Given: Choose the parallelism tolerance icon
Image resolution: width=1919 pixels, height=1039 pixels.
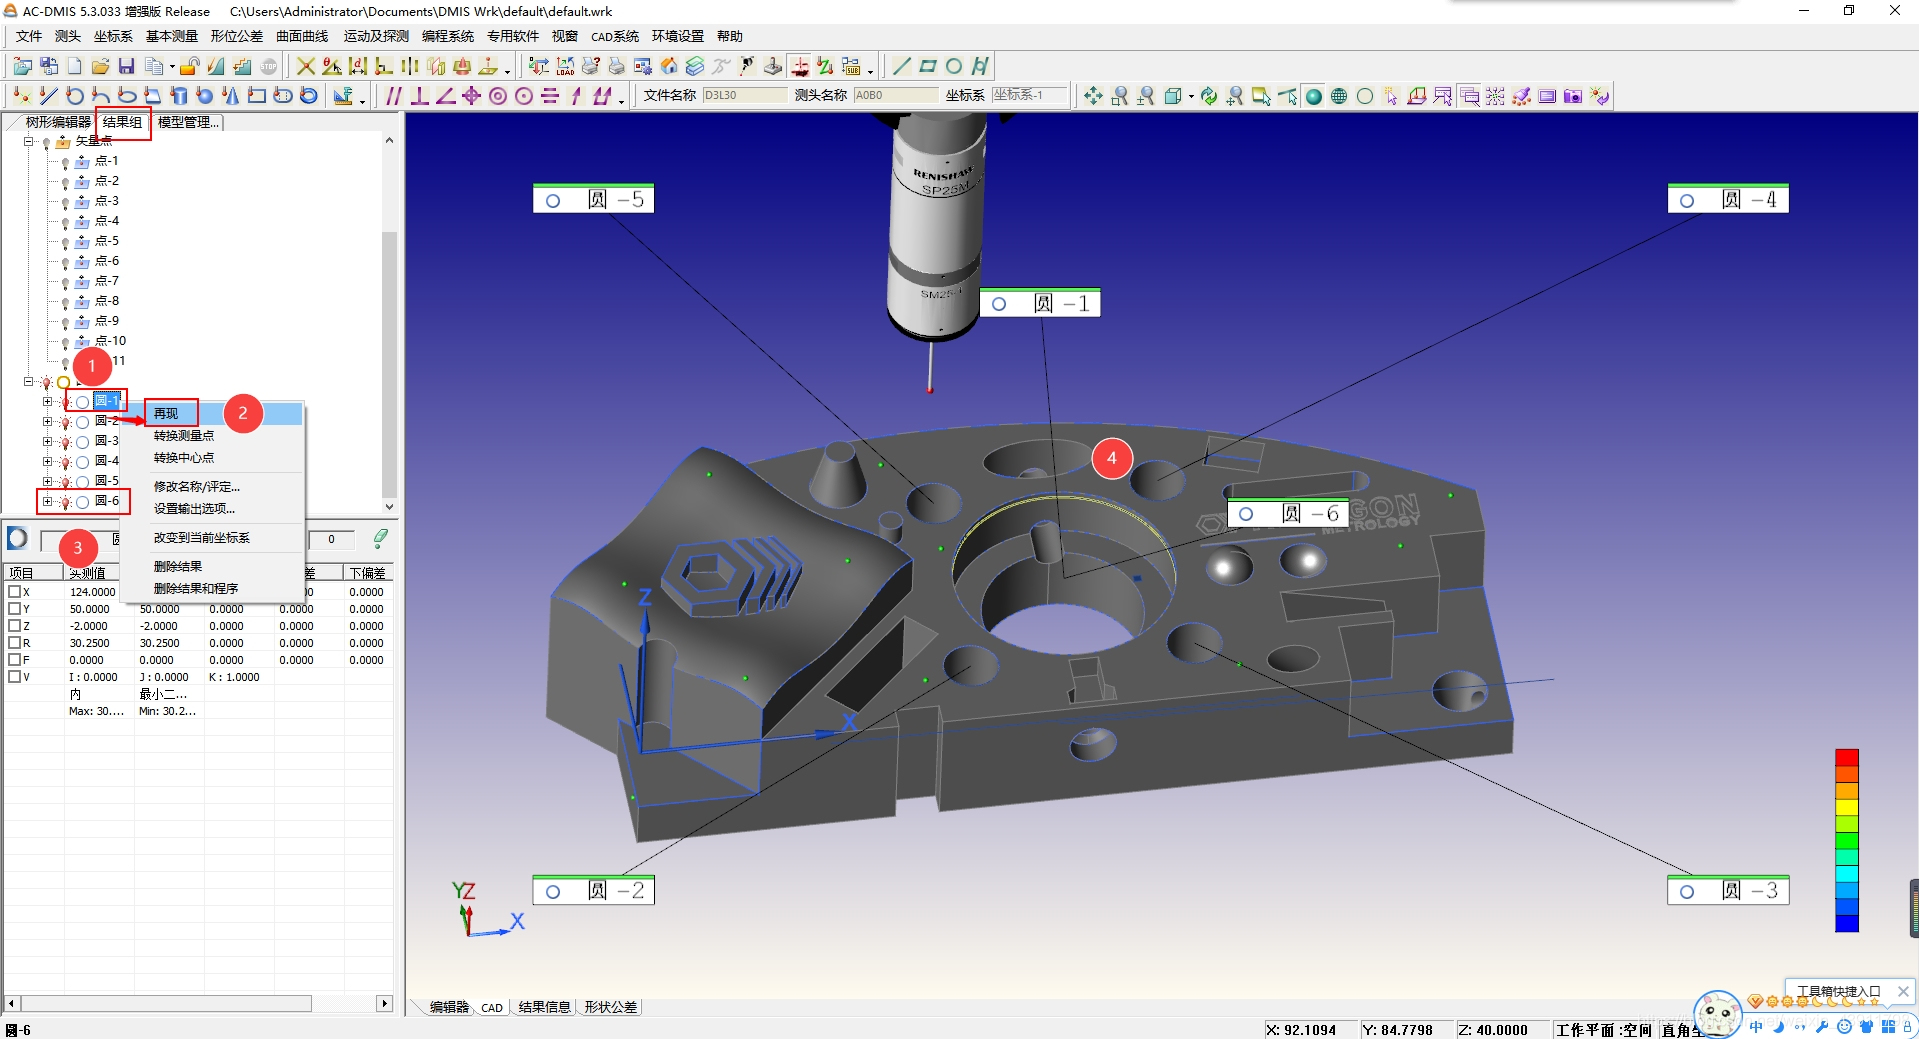Looking at the screenshot, I should click(394, 96).
